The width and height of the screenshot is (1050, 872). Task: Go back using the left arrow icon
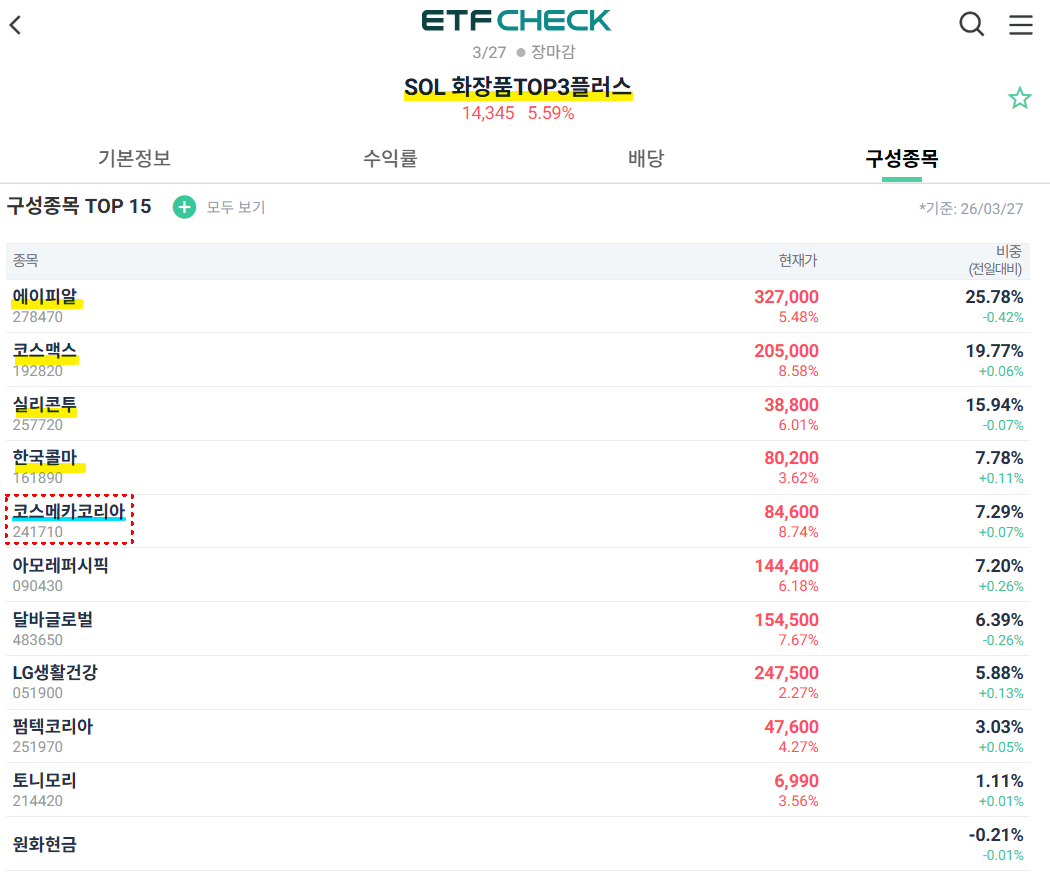[15, 25]
